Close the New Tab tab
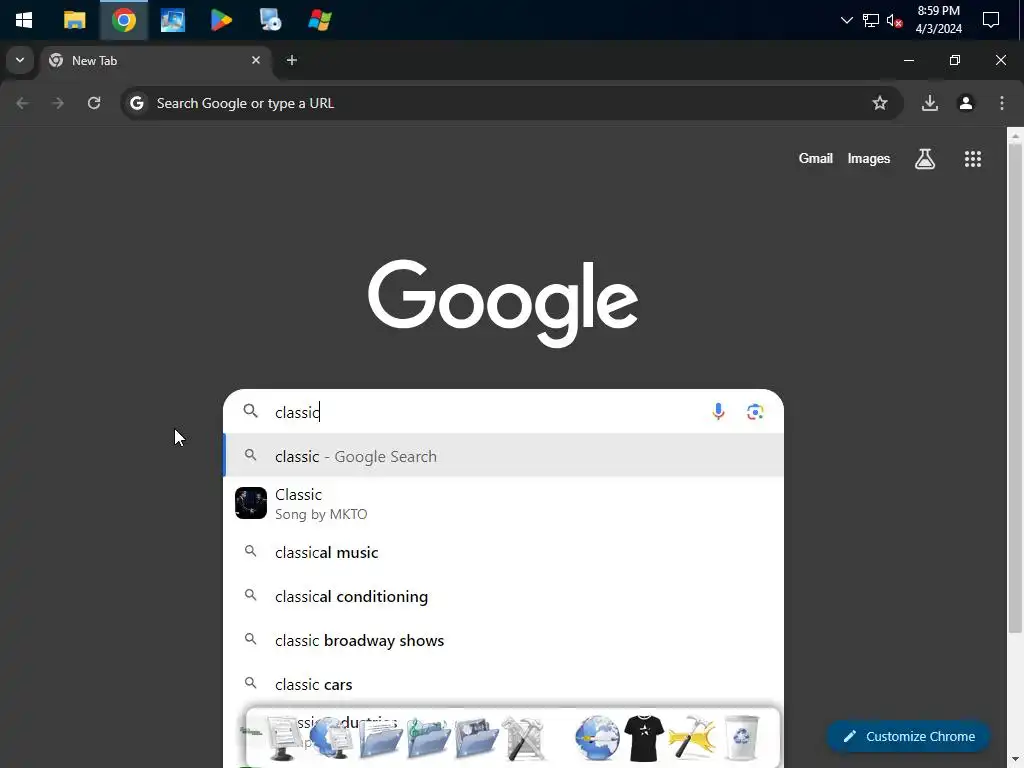Viewport: 1024px width, 768px height. tap(256, 60)
